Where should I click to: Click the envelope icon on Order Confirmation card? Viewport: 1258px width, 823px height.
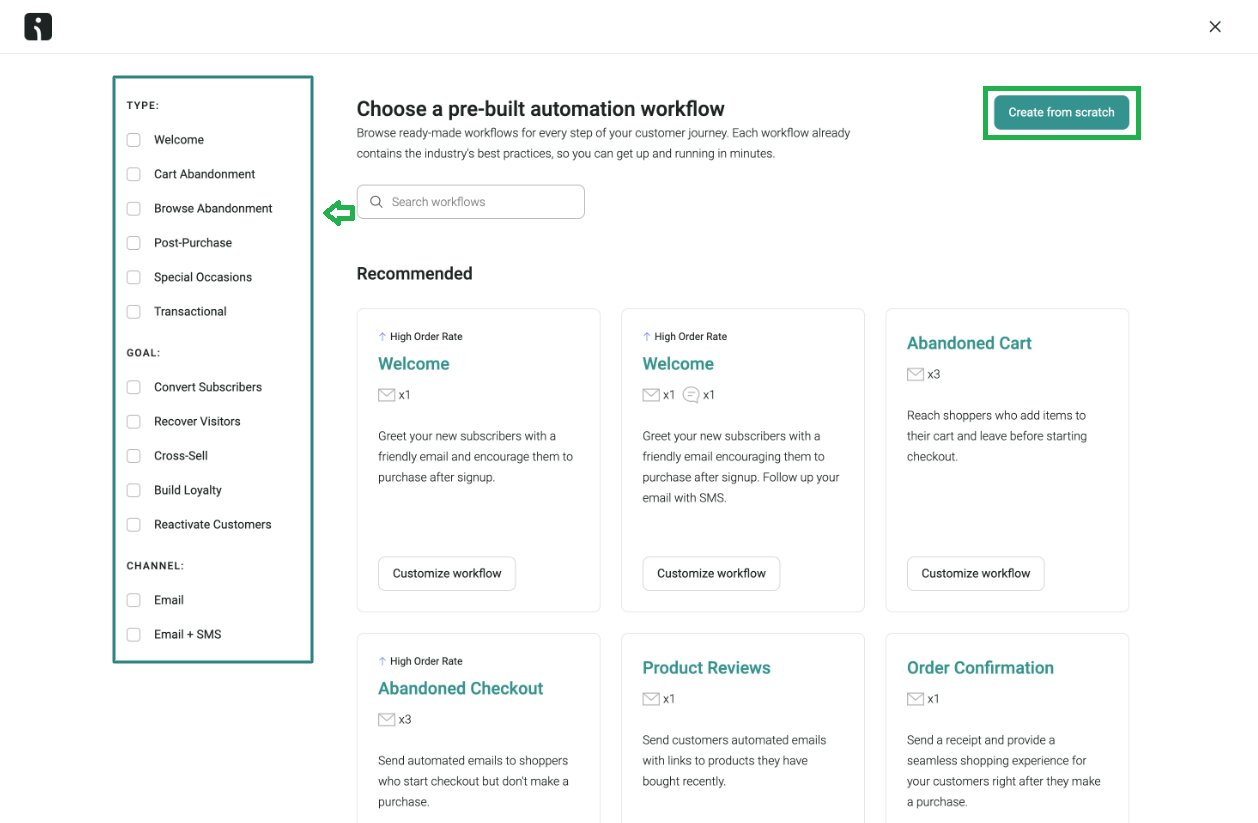(x=915, y=698)
